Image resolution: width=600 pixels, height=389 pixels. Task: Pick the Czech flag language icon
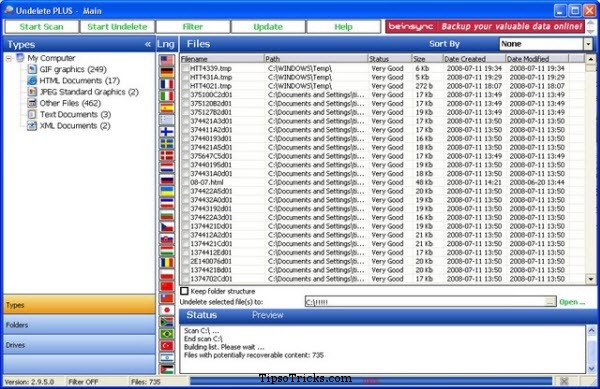pos(166,227)
